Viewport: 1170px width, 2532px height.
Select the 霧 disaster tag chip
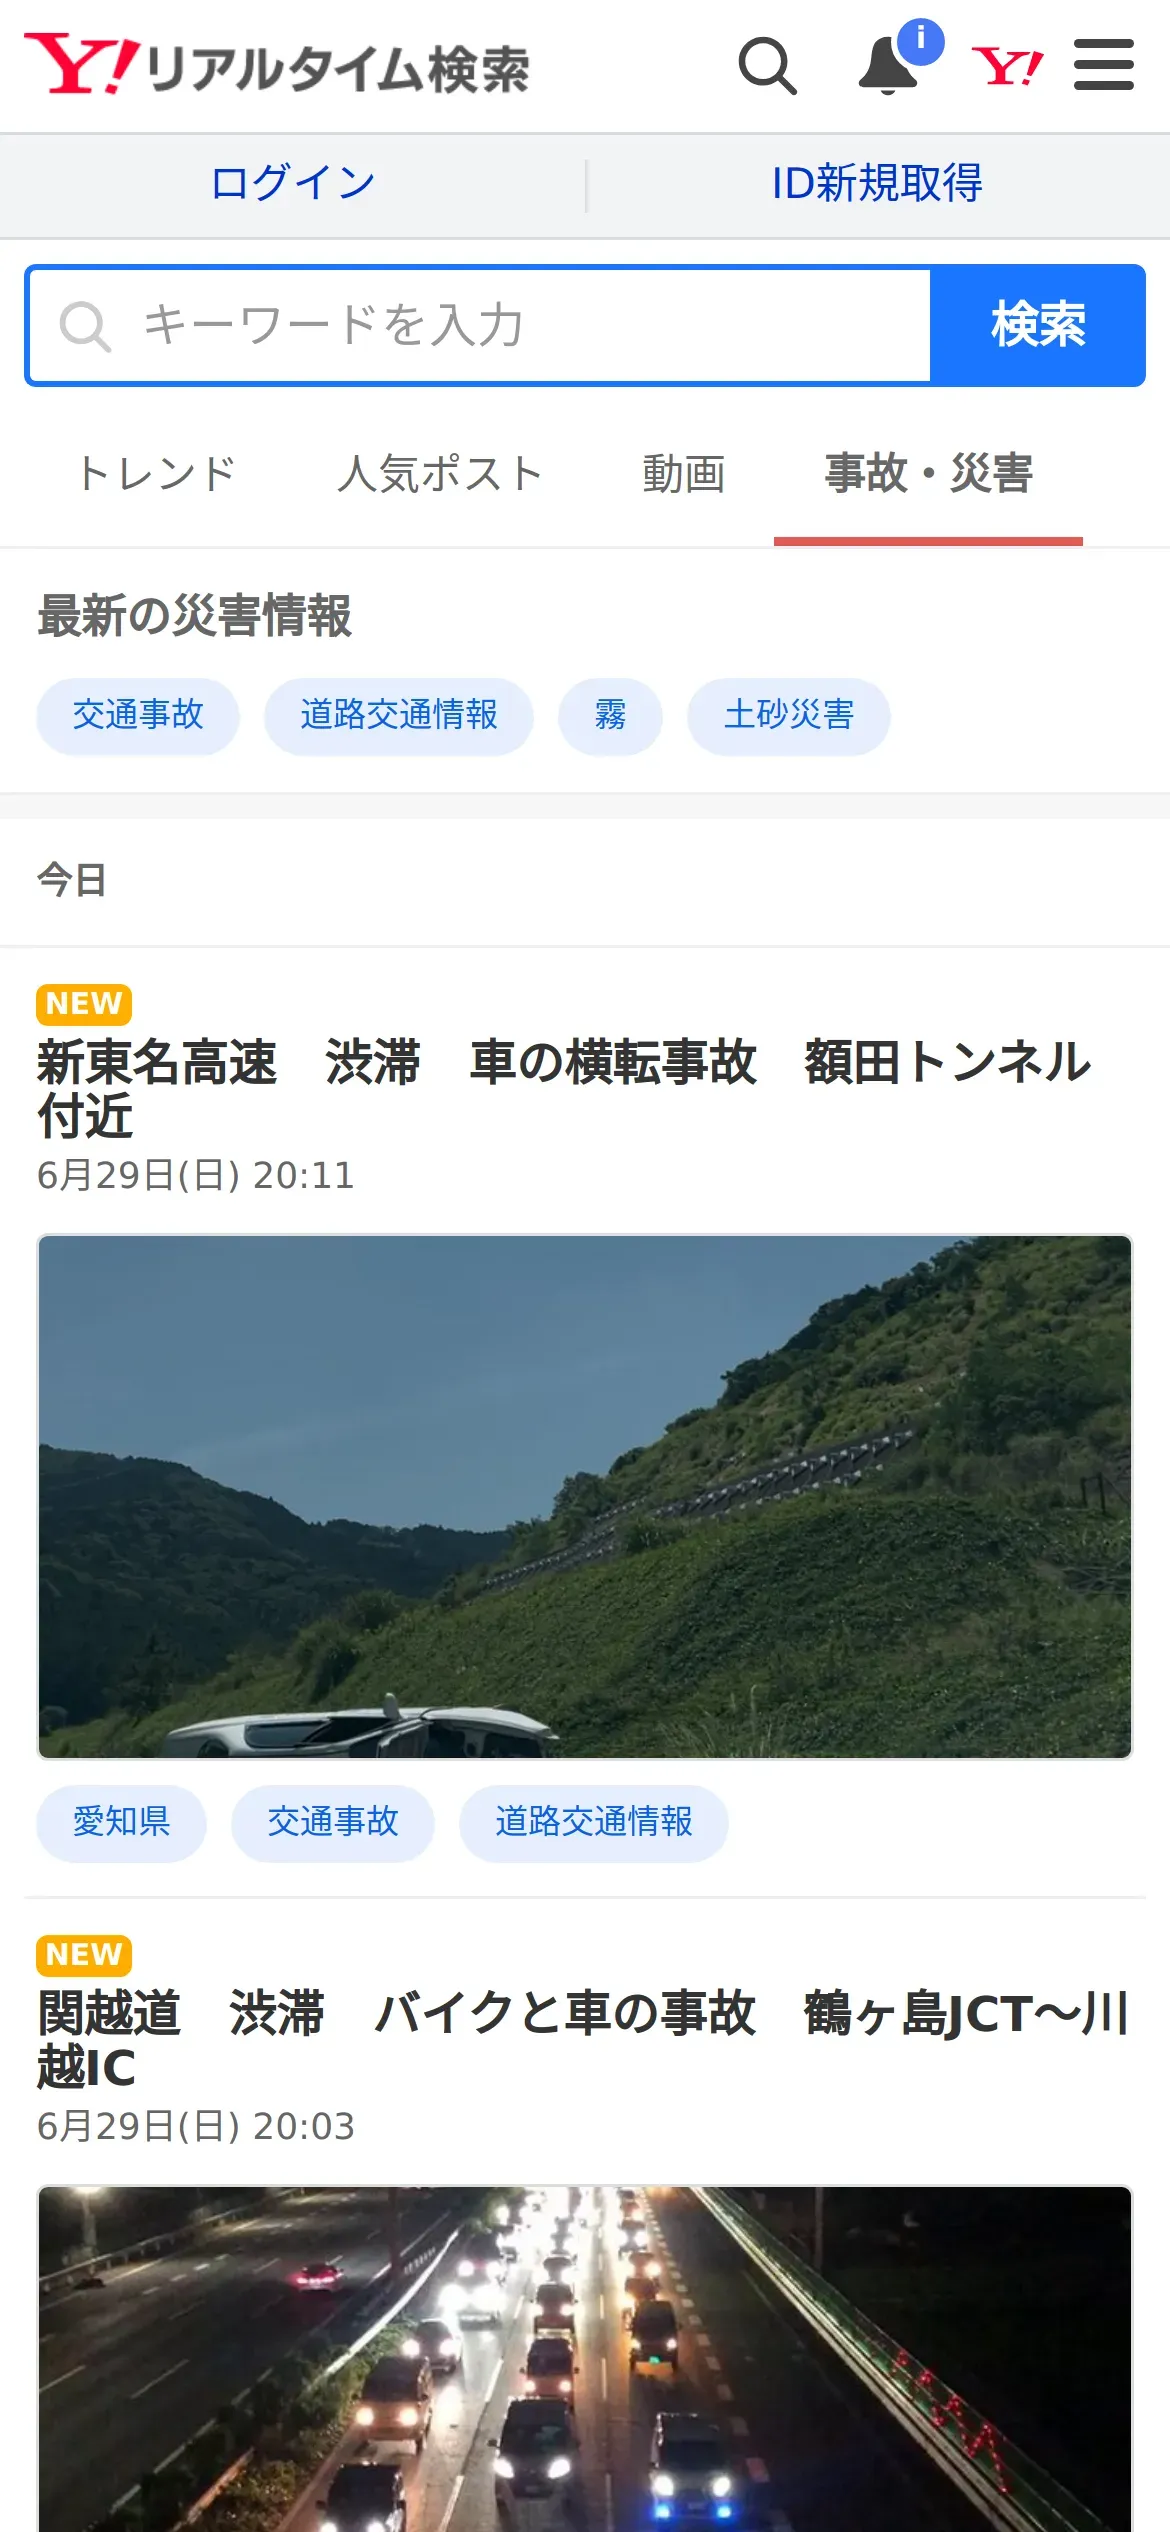point(610,716)
